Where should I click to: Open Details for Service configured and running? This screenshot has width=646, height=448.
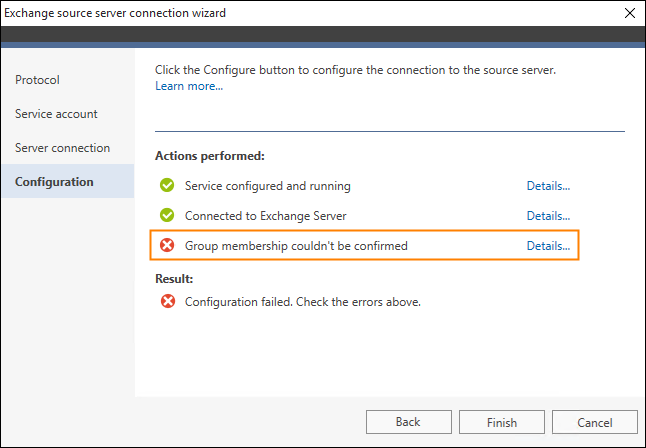(548, 186)
